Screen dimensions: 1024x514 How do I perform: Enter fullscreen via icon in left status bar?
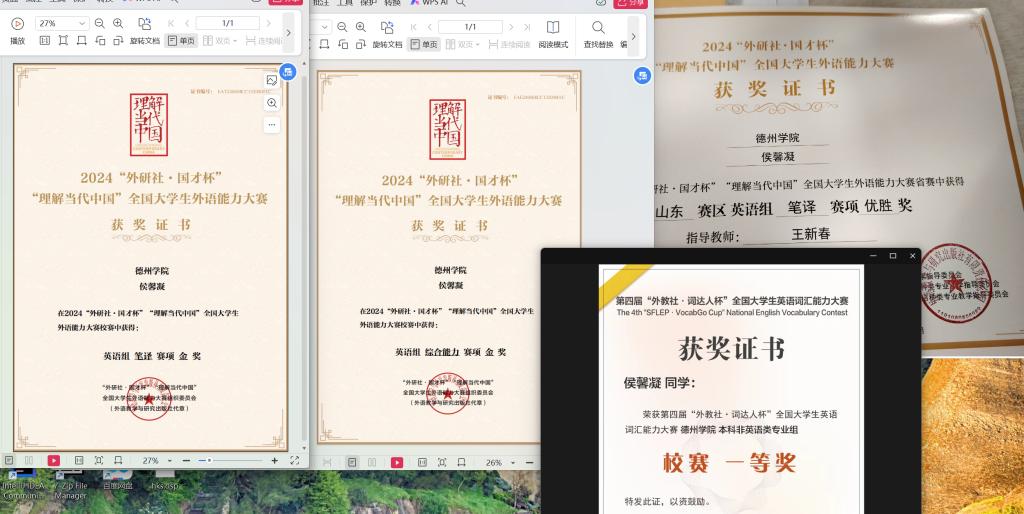295,460
